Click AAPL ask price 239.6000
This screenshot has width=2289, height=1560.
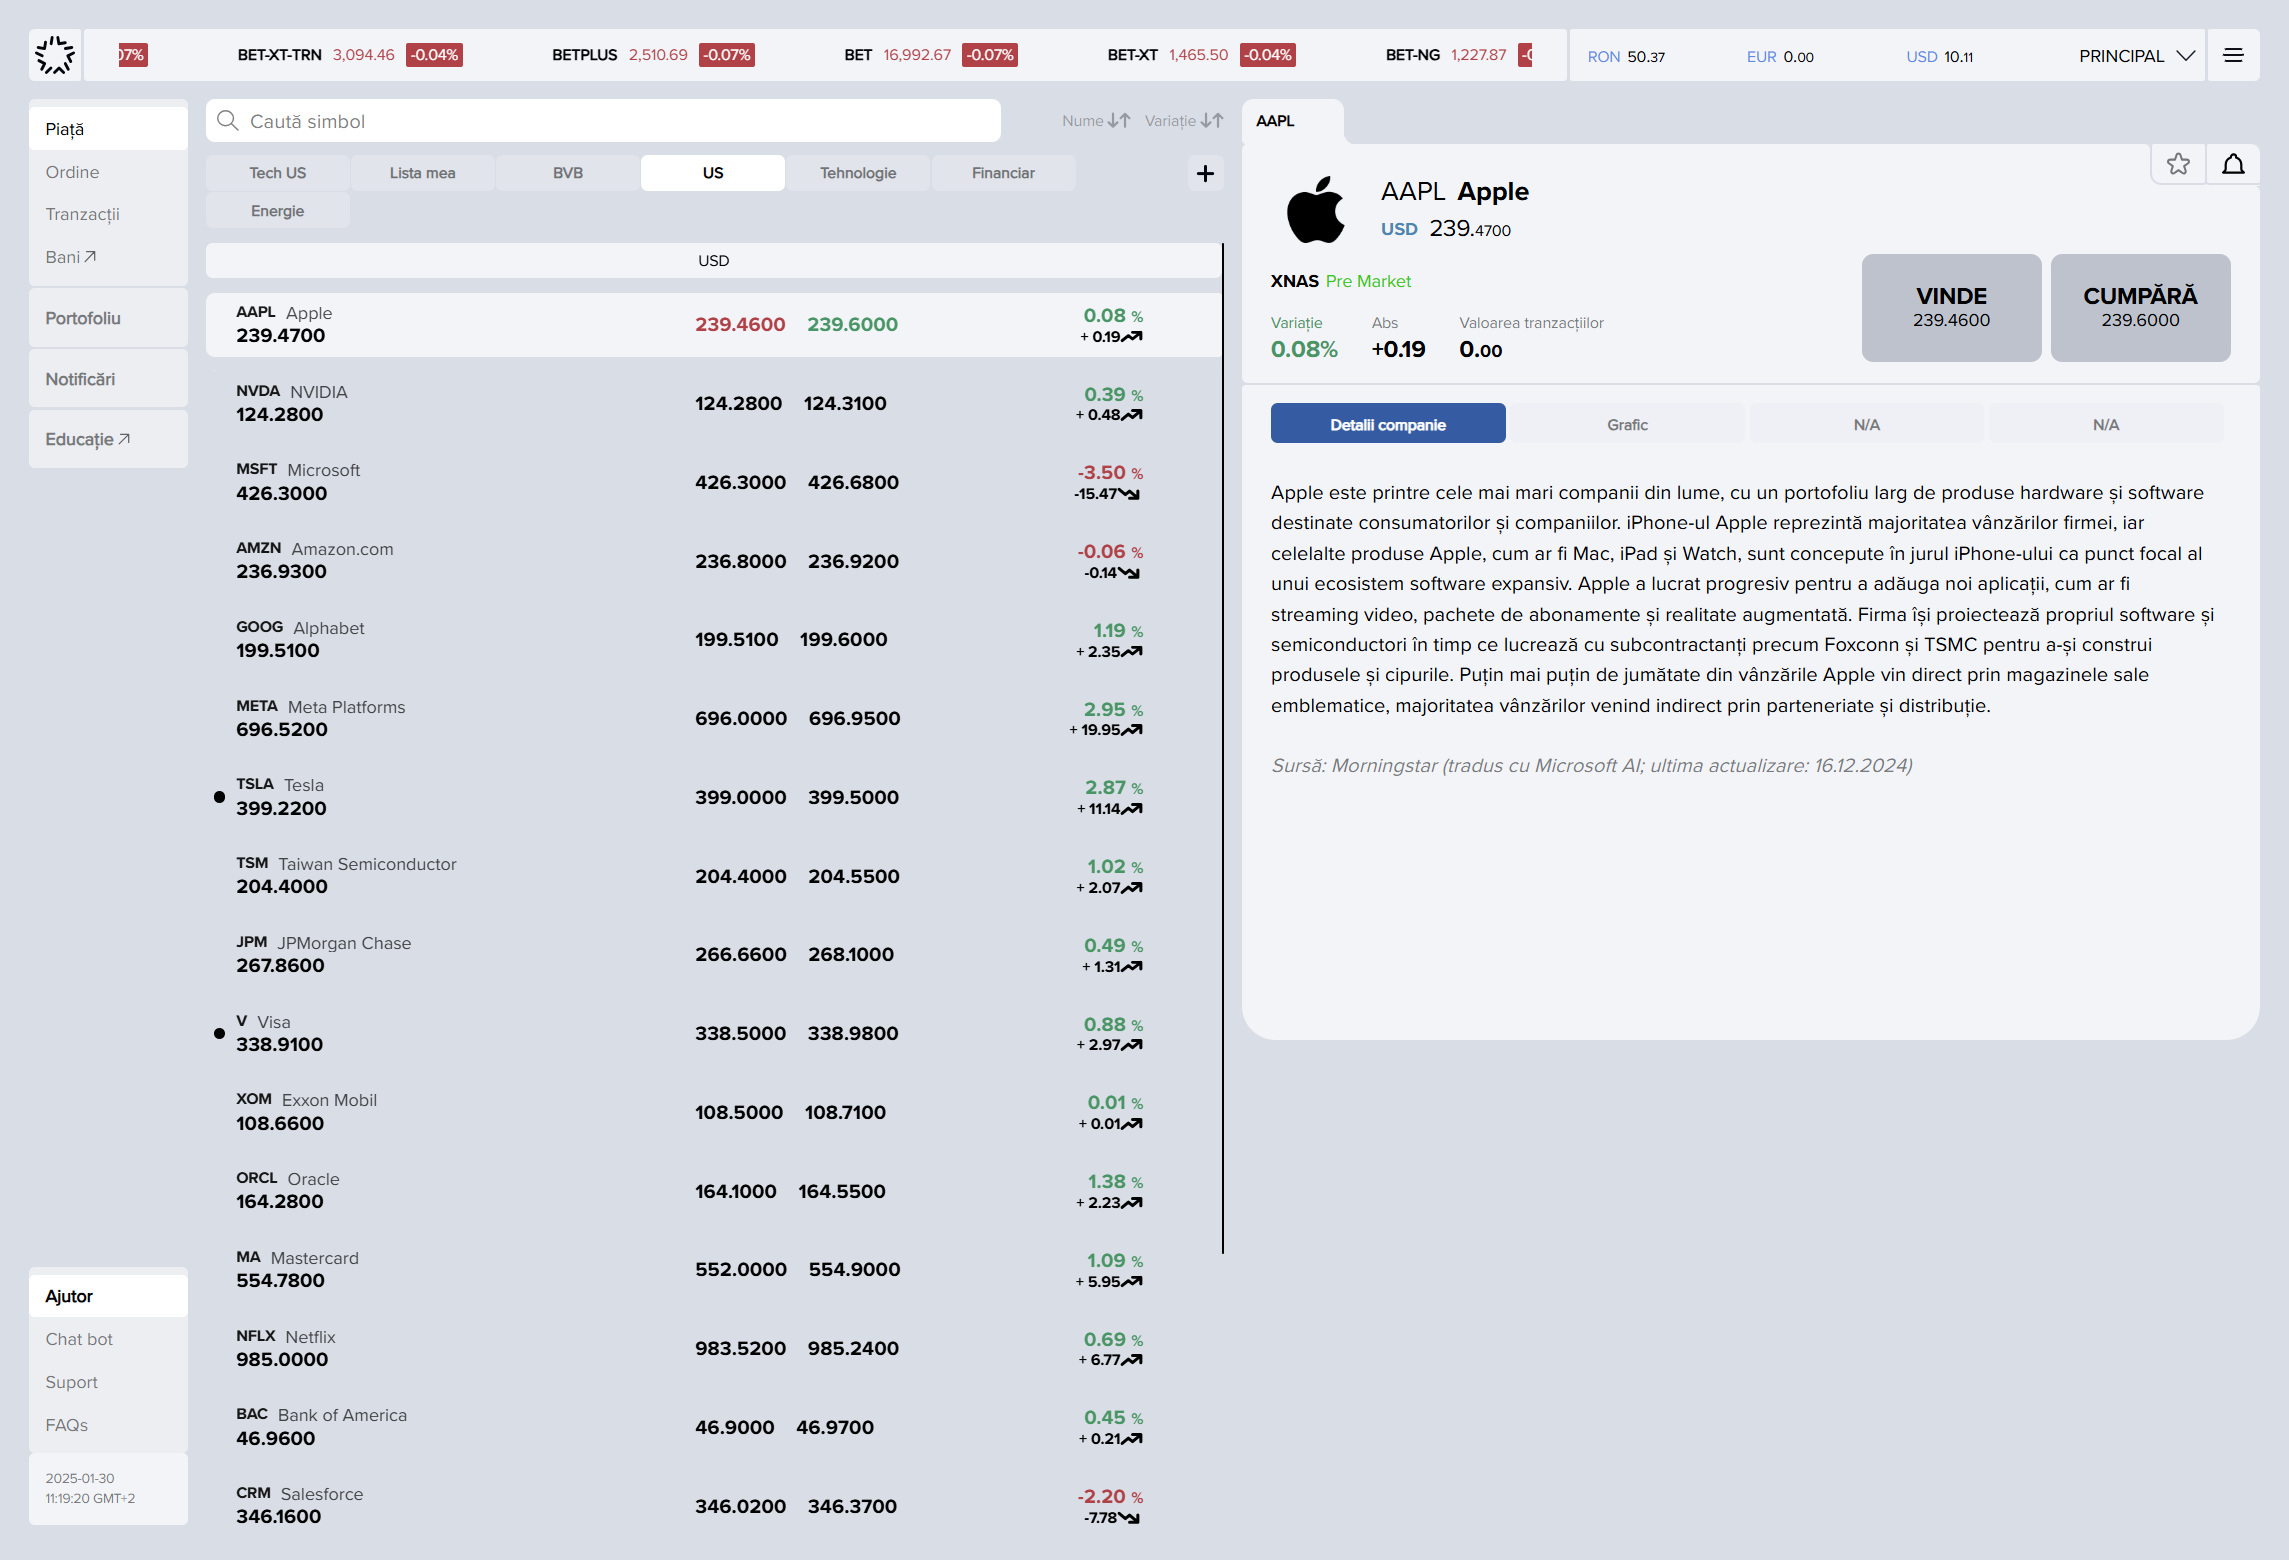pos(852,324)
